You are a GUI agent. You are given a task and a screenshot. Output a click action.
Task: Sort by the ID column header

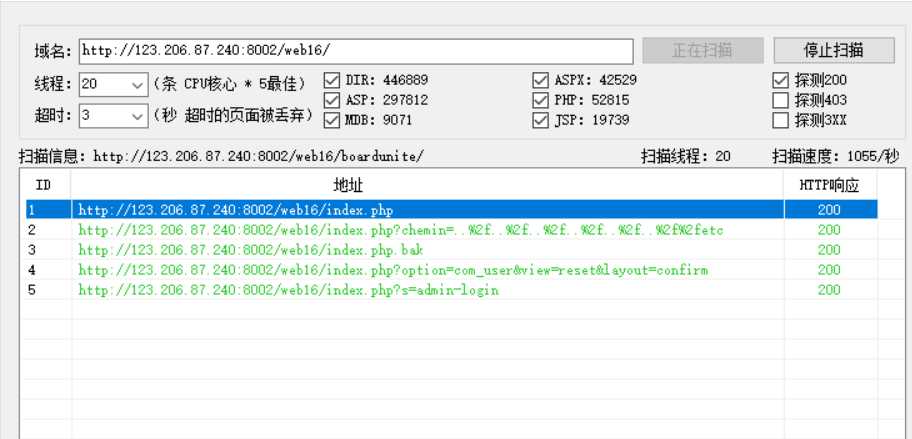point(45,185)
